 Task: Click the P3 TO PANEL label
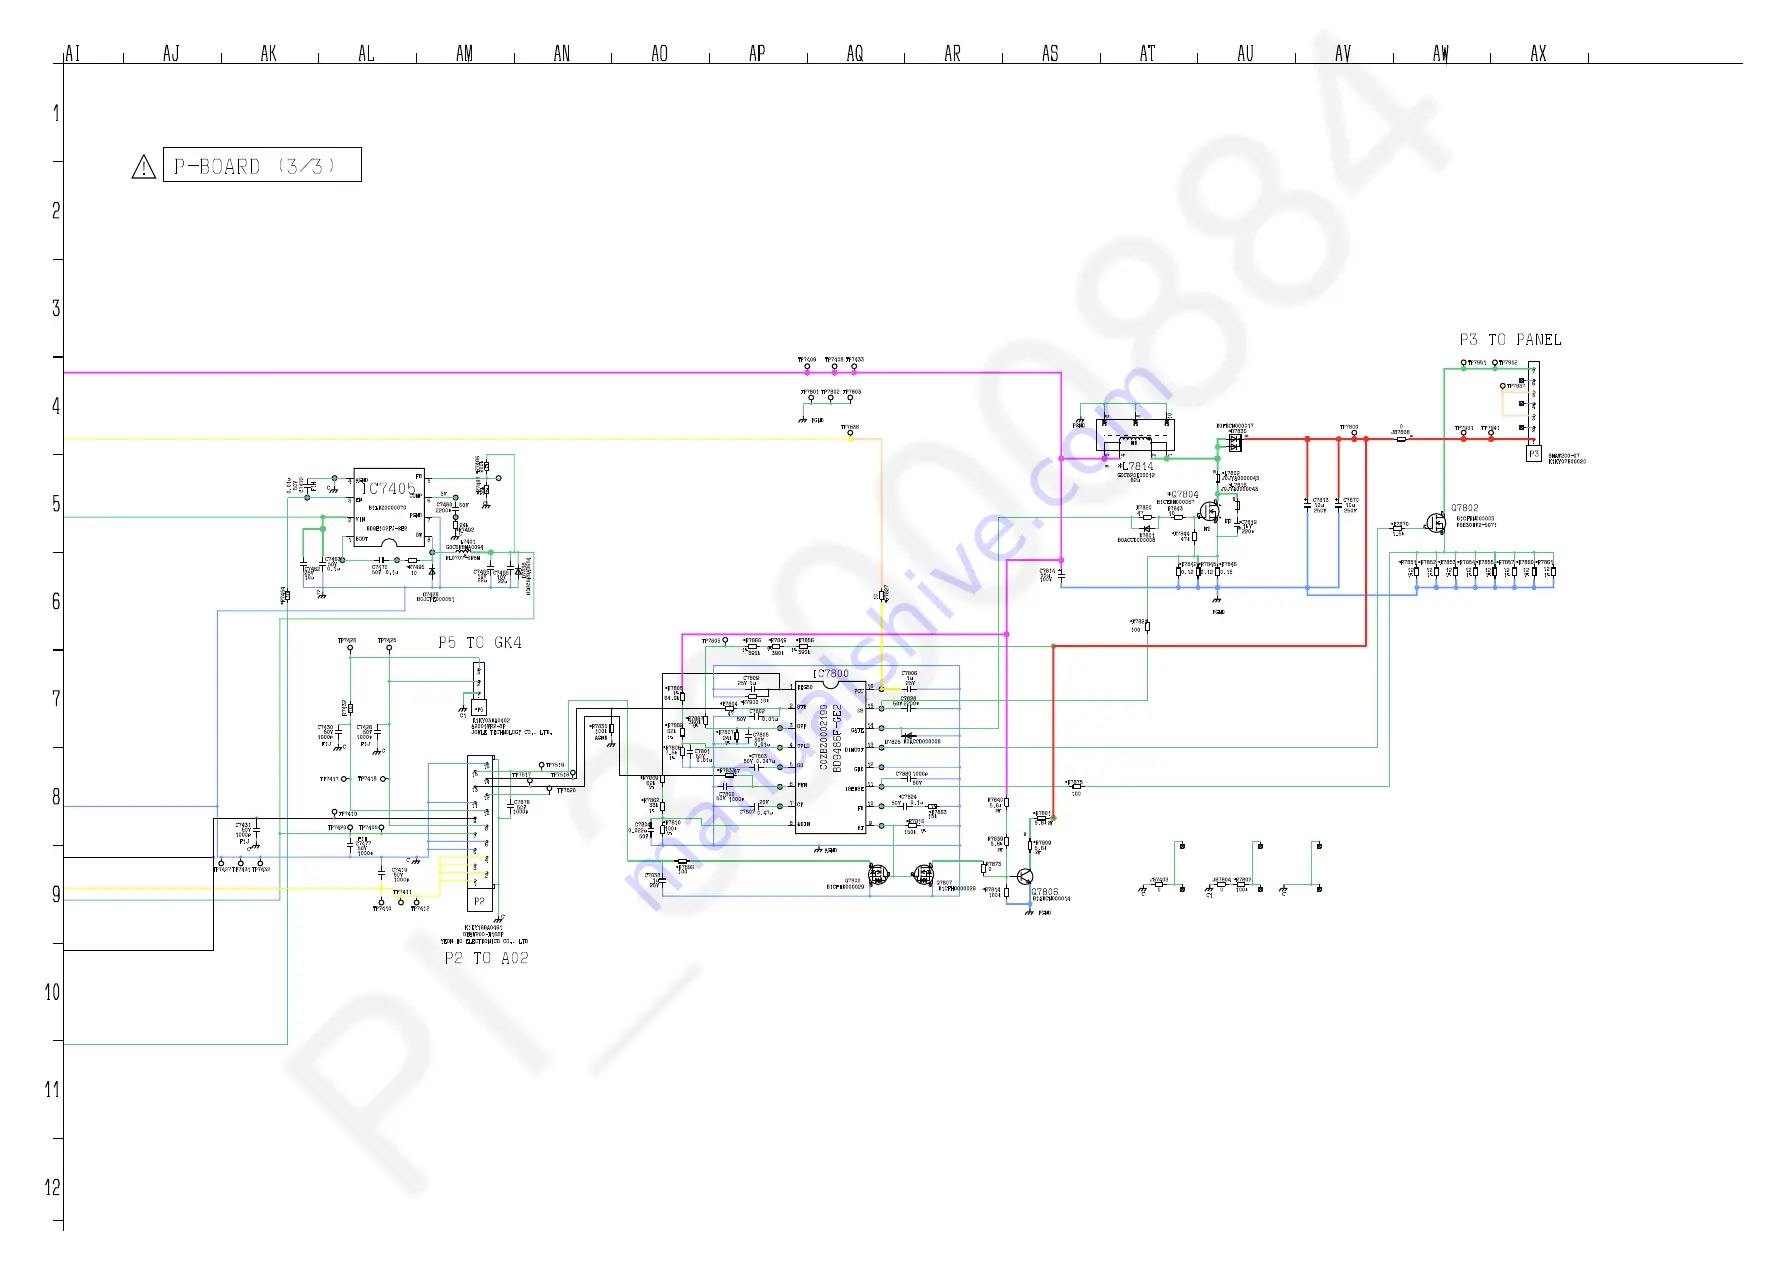point(1510,340)
